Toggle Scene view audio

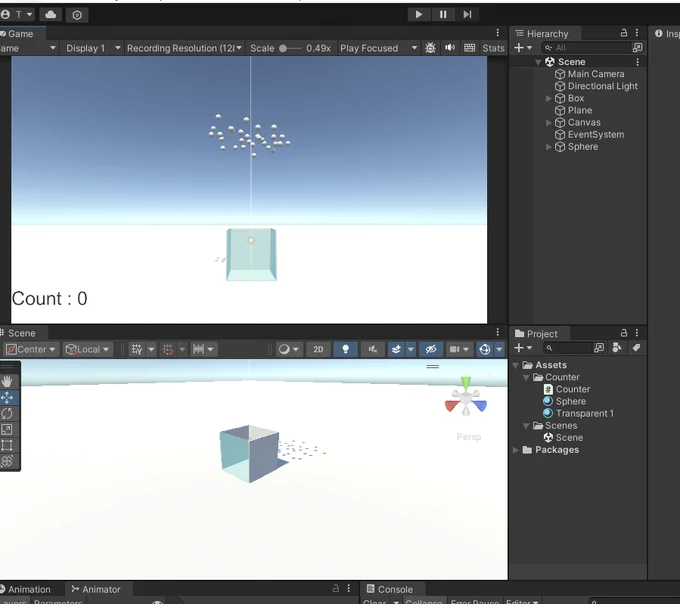[x=373, y=349]
